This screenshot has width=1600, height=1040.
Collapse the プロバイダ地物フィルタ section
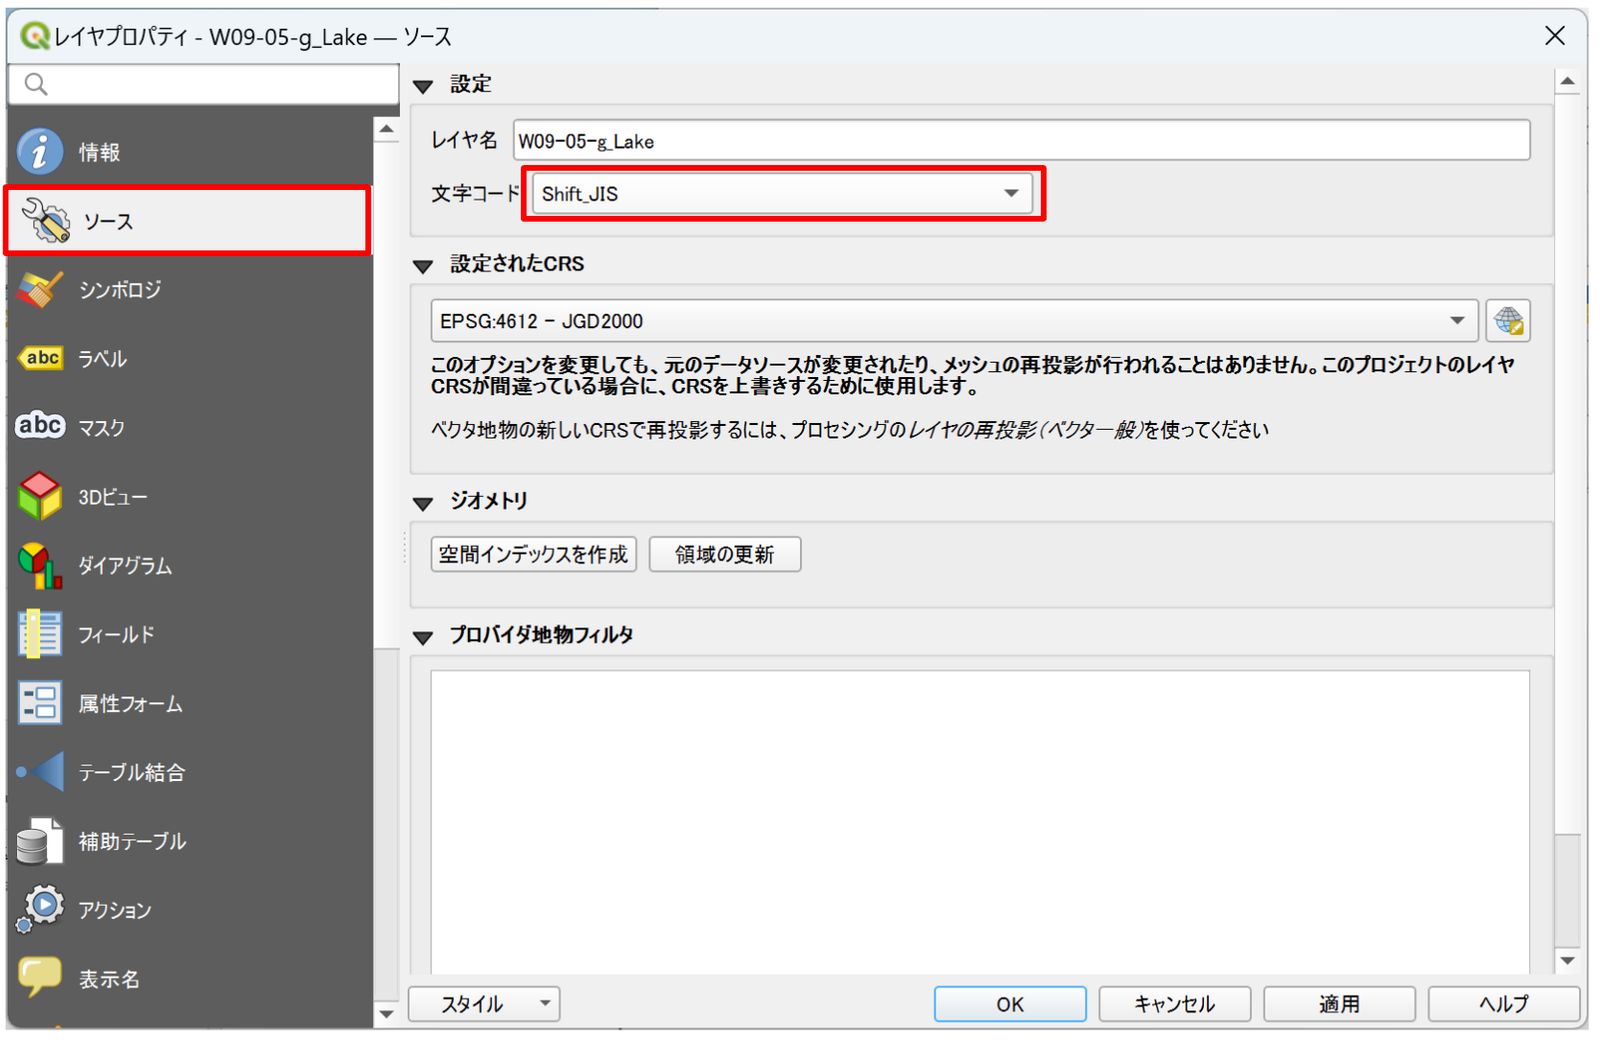(x=423, y=637)
